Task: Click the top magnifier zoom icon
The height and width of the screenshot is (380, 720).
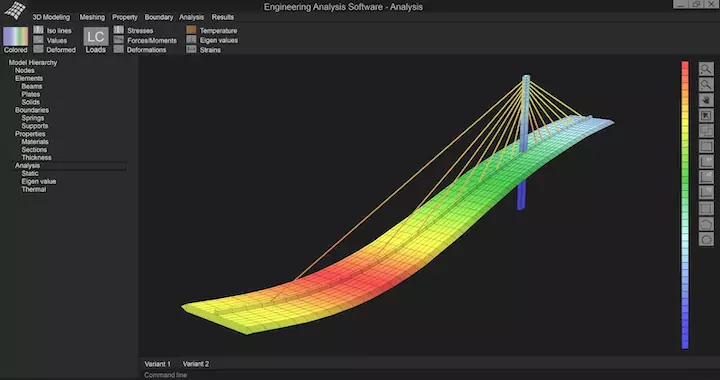Action: tap(706, 69)
